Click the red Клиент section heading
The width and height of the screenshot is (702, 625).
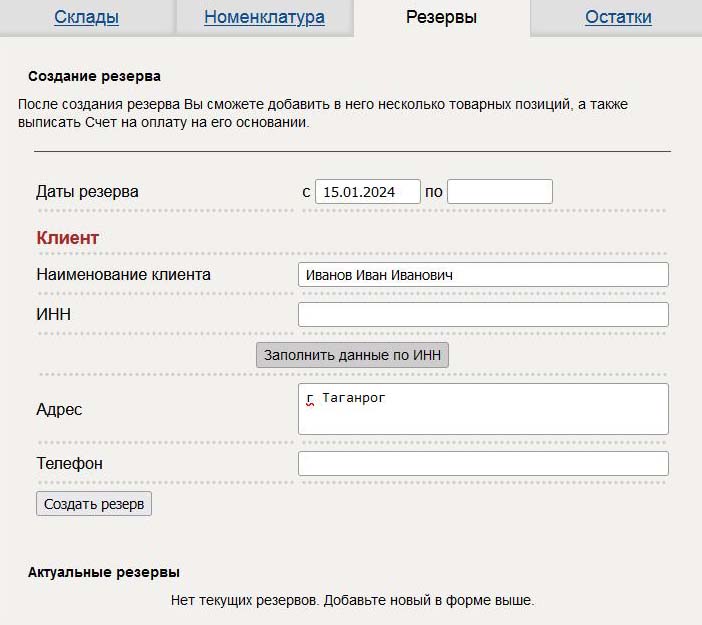click(x=68, y=238)
